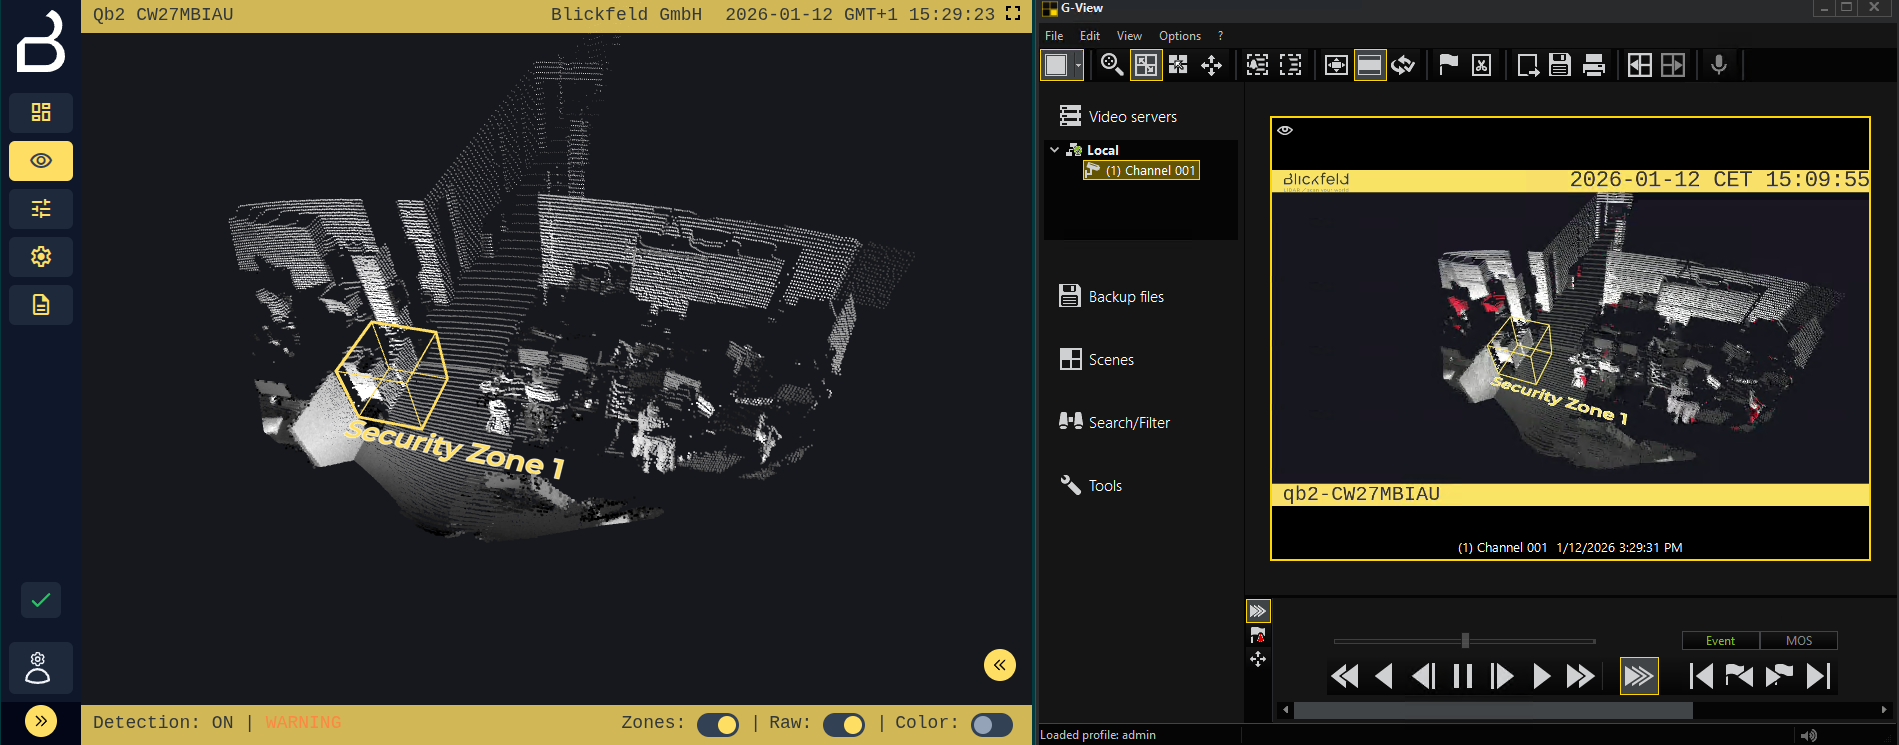Screen dimensions: 1899x745
Task: Collapse the panel with yellow double-chevron button
Action: (x=999, y=665)
